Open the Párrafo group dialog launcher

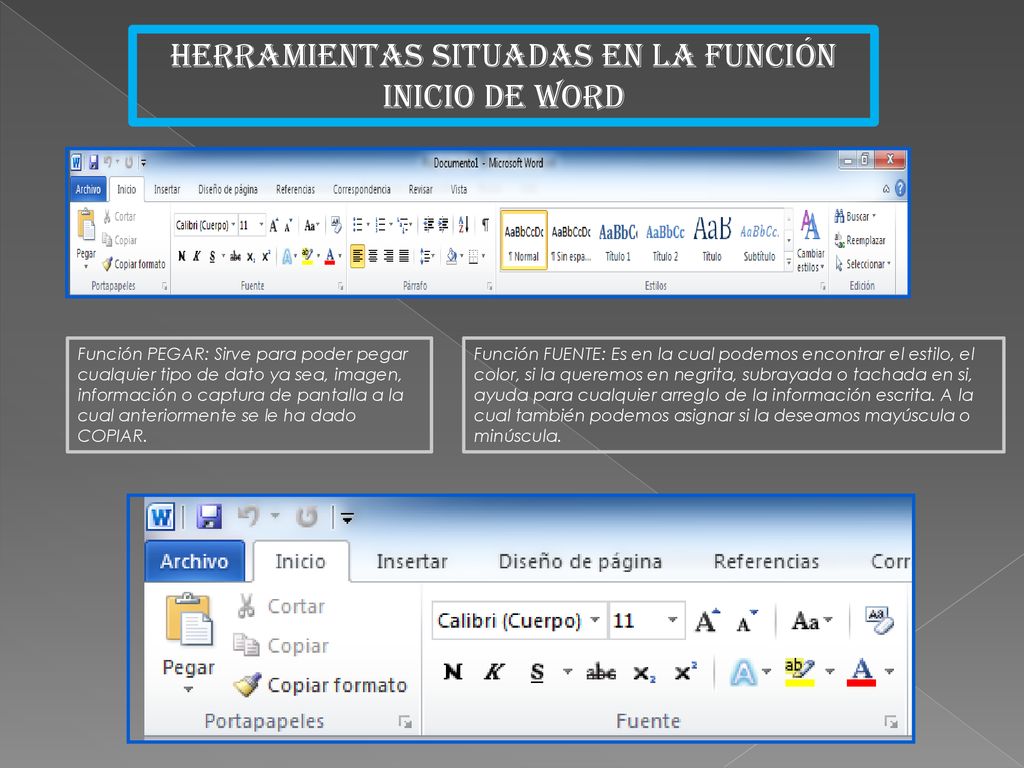pyautogui.click(x=490, y=286)
